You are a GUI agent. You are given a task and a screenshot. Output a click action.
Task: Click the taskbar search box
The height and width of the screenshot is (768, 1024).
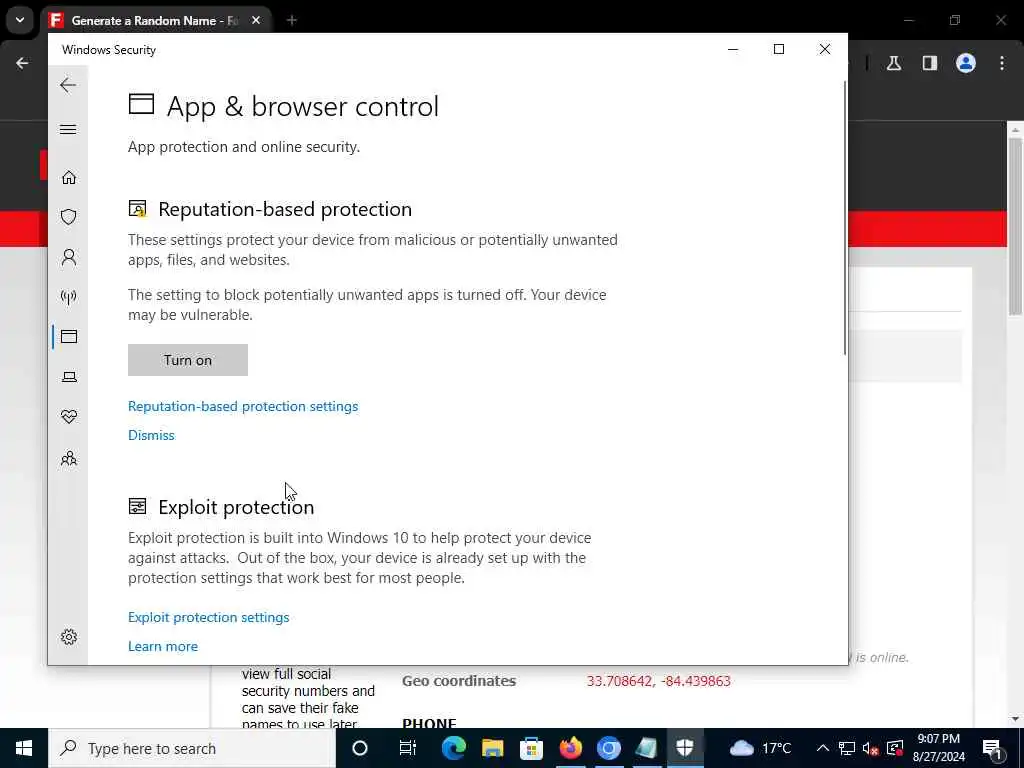[192, 748]
